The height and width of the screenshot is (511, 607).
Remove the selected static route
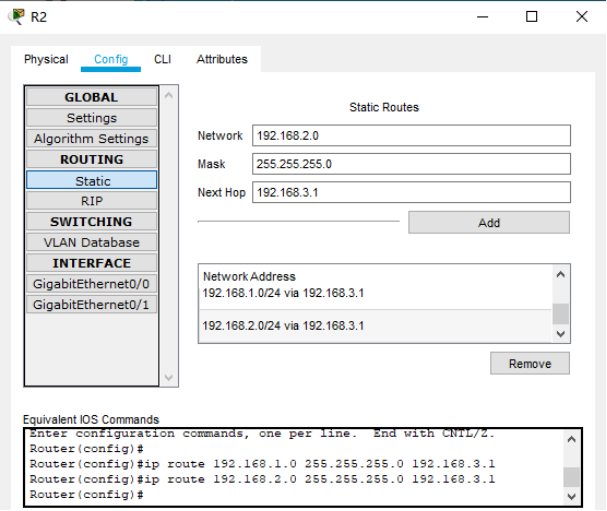[x=530, y=364]
